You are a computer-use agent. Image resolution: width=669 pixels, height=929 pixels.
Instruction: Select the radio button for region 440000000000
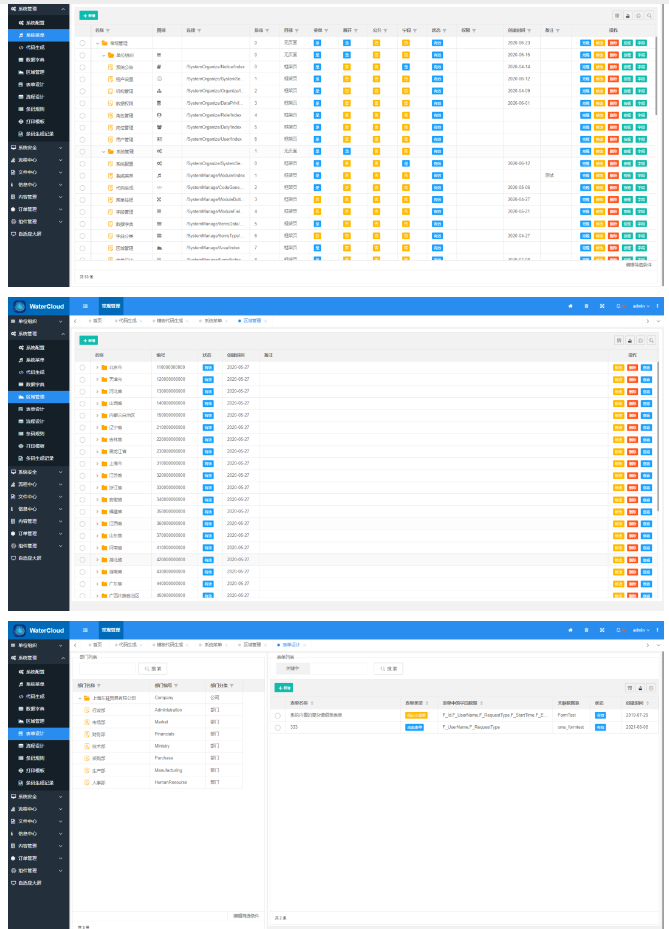pyautogui.click(x=82, y=584)
